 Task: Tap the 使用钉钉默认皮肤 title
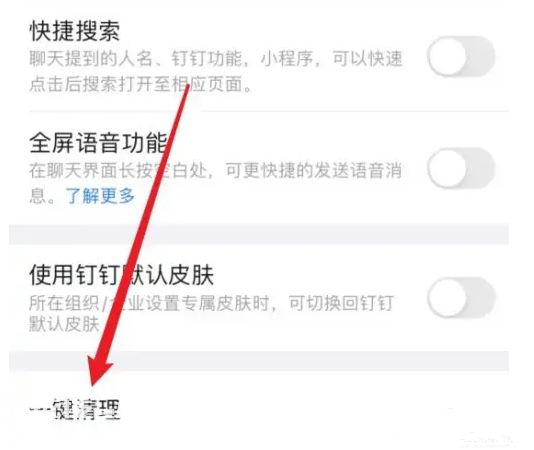[x=121, y=275]
